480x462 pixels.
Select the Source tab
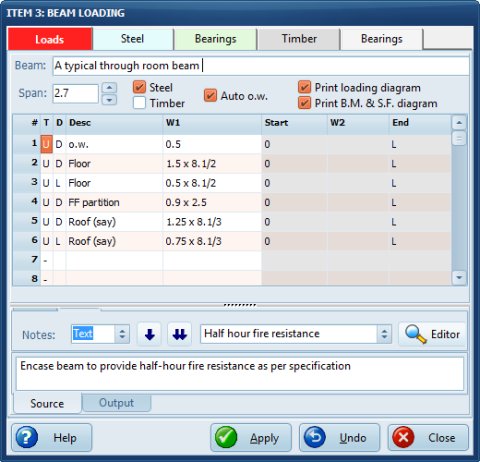pyautogui.click(x=47, y=403)
